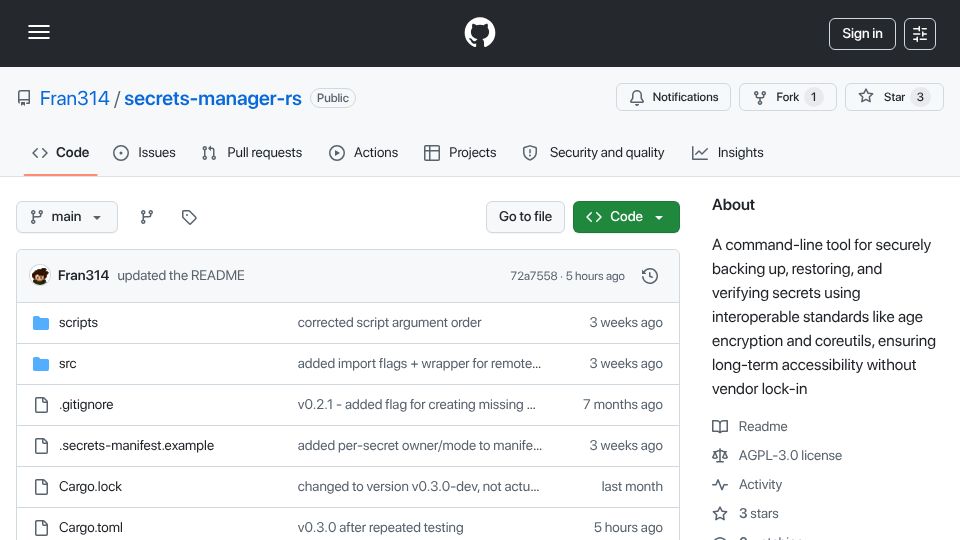Image resolution: width=960 pixels, height=540 pixels.
Task: Open the hamburger navigation menu
Action: point(39,32)
